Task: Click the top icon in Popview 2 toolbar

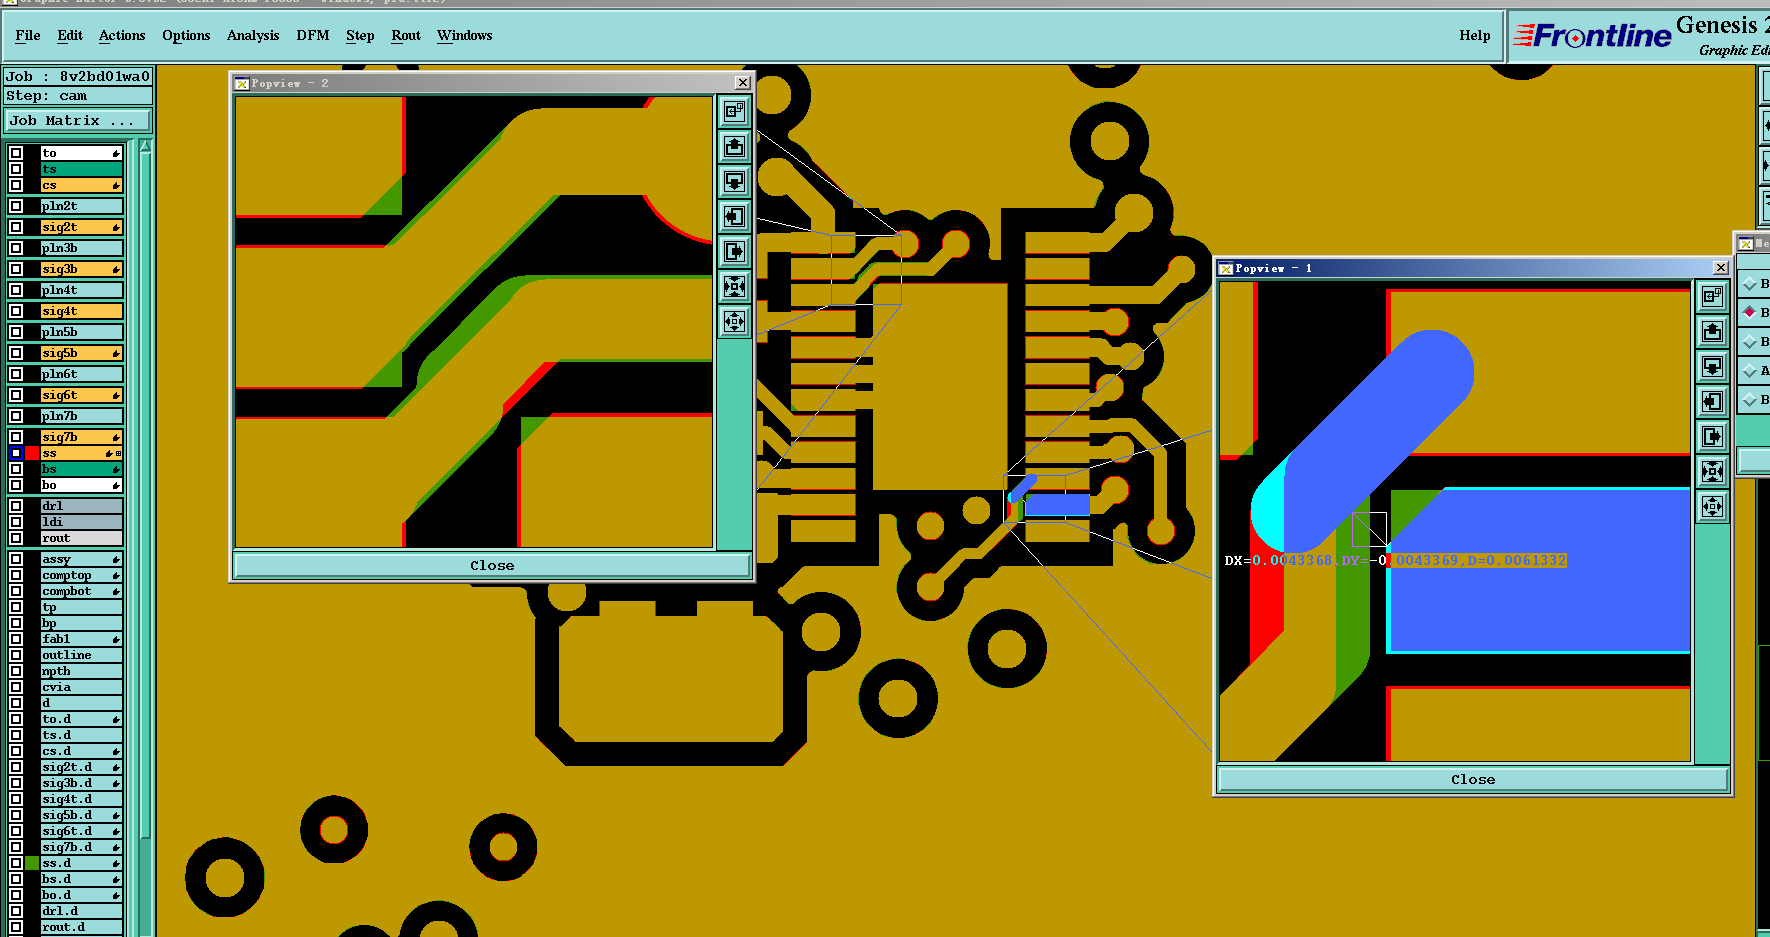Action: (x=734, y=112)
